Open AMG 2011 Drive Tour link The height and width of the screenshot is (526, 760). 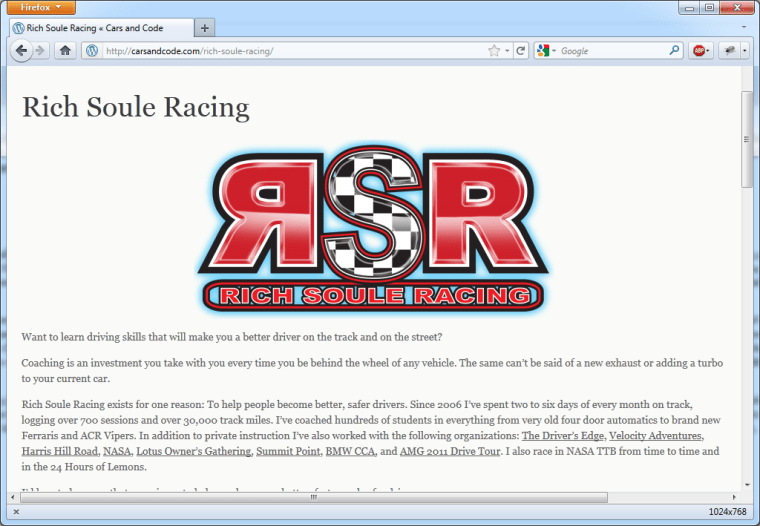point(450,451)
